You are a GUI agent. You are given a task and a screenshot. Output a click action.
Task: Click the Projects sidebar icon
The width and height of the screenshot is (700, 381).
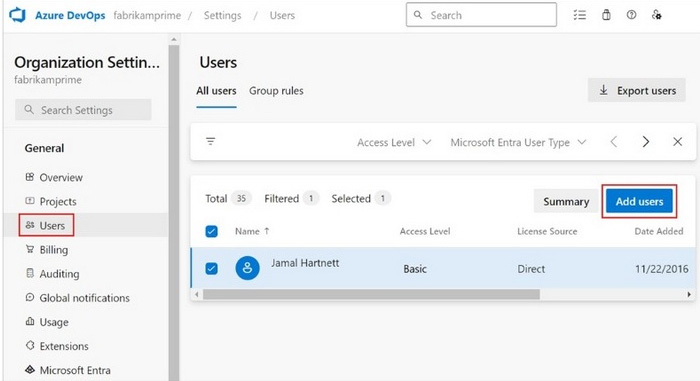click(x=30, y=201)
